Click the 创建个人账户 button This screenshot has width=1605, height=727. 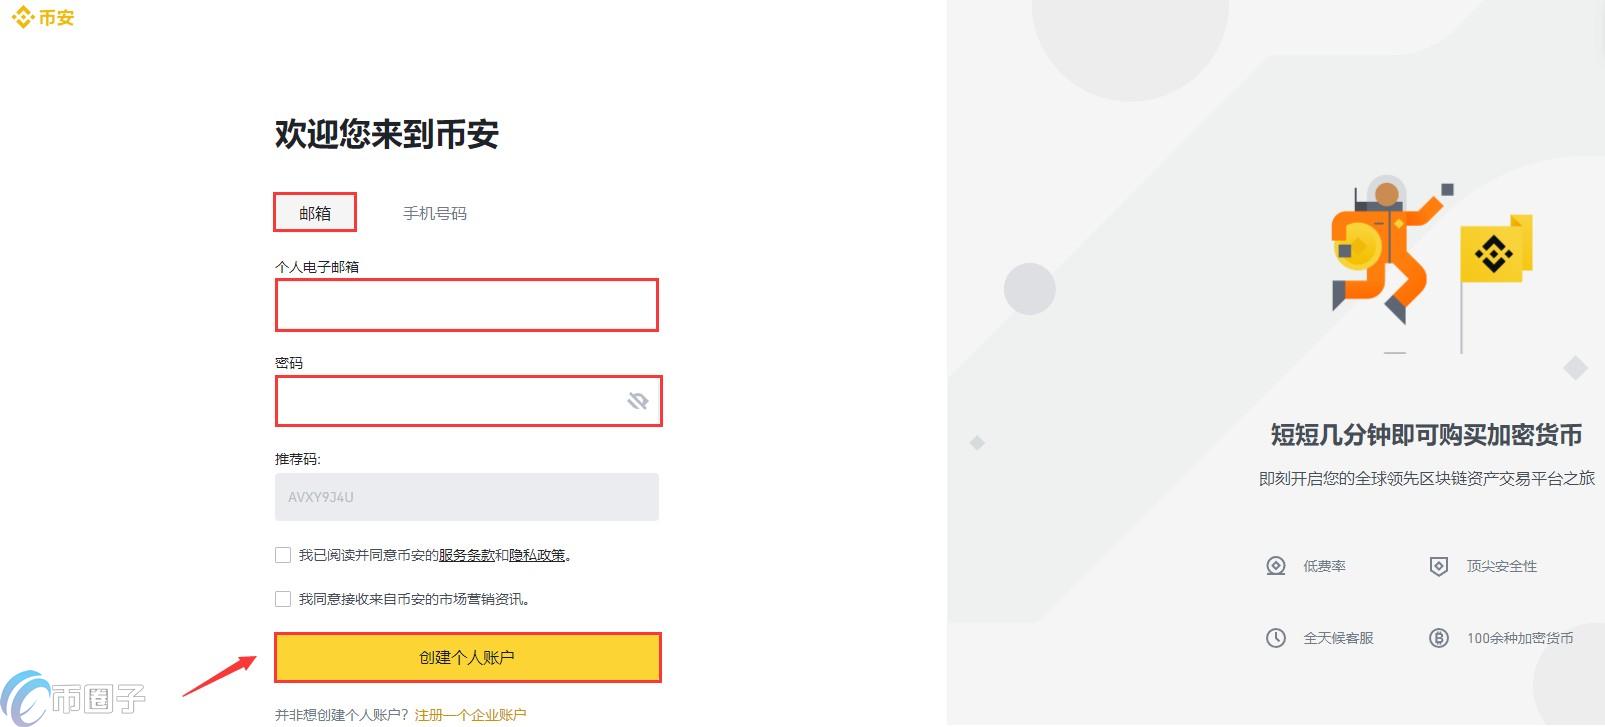(467, 657)
